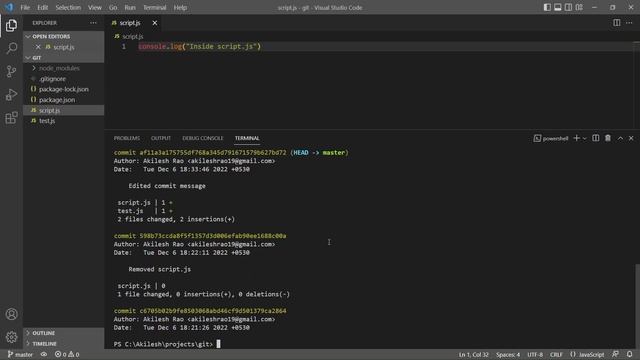Image resolution: width=640 pixels, height=360 pixels.
Task: Click the terminal vertical scrollbar
Action: click(637, 306)
